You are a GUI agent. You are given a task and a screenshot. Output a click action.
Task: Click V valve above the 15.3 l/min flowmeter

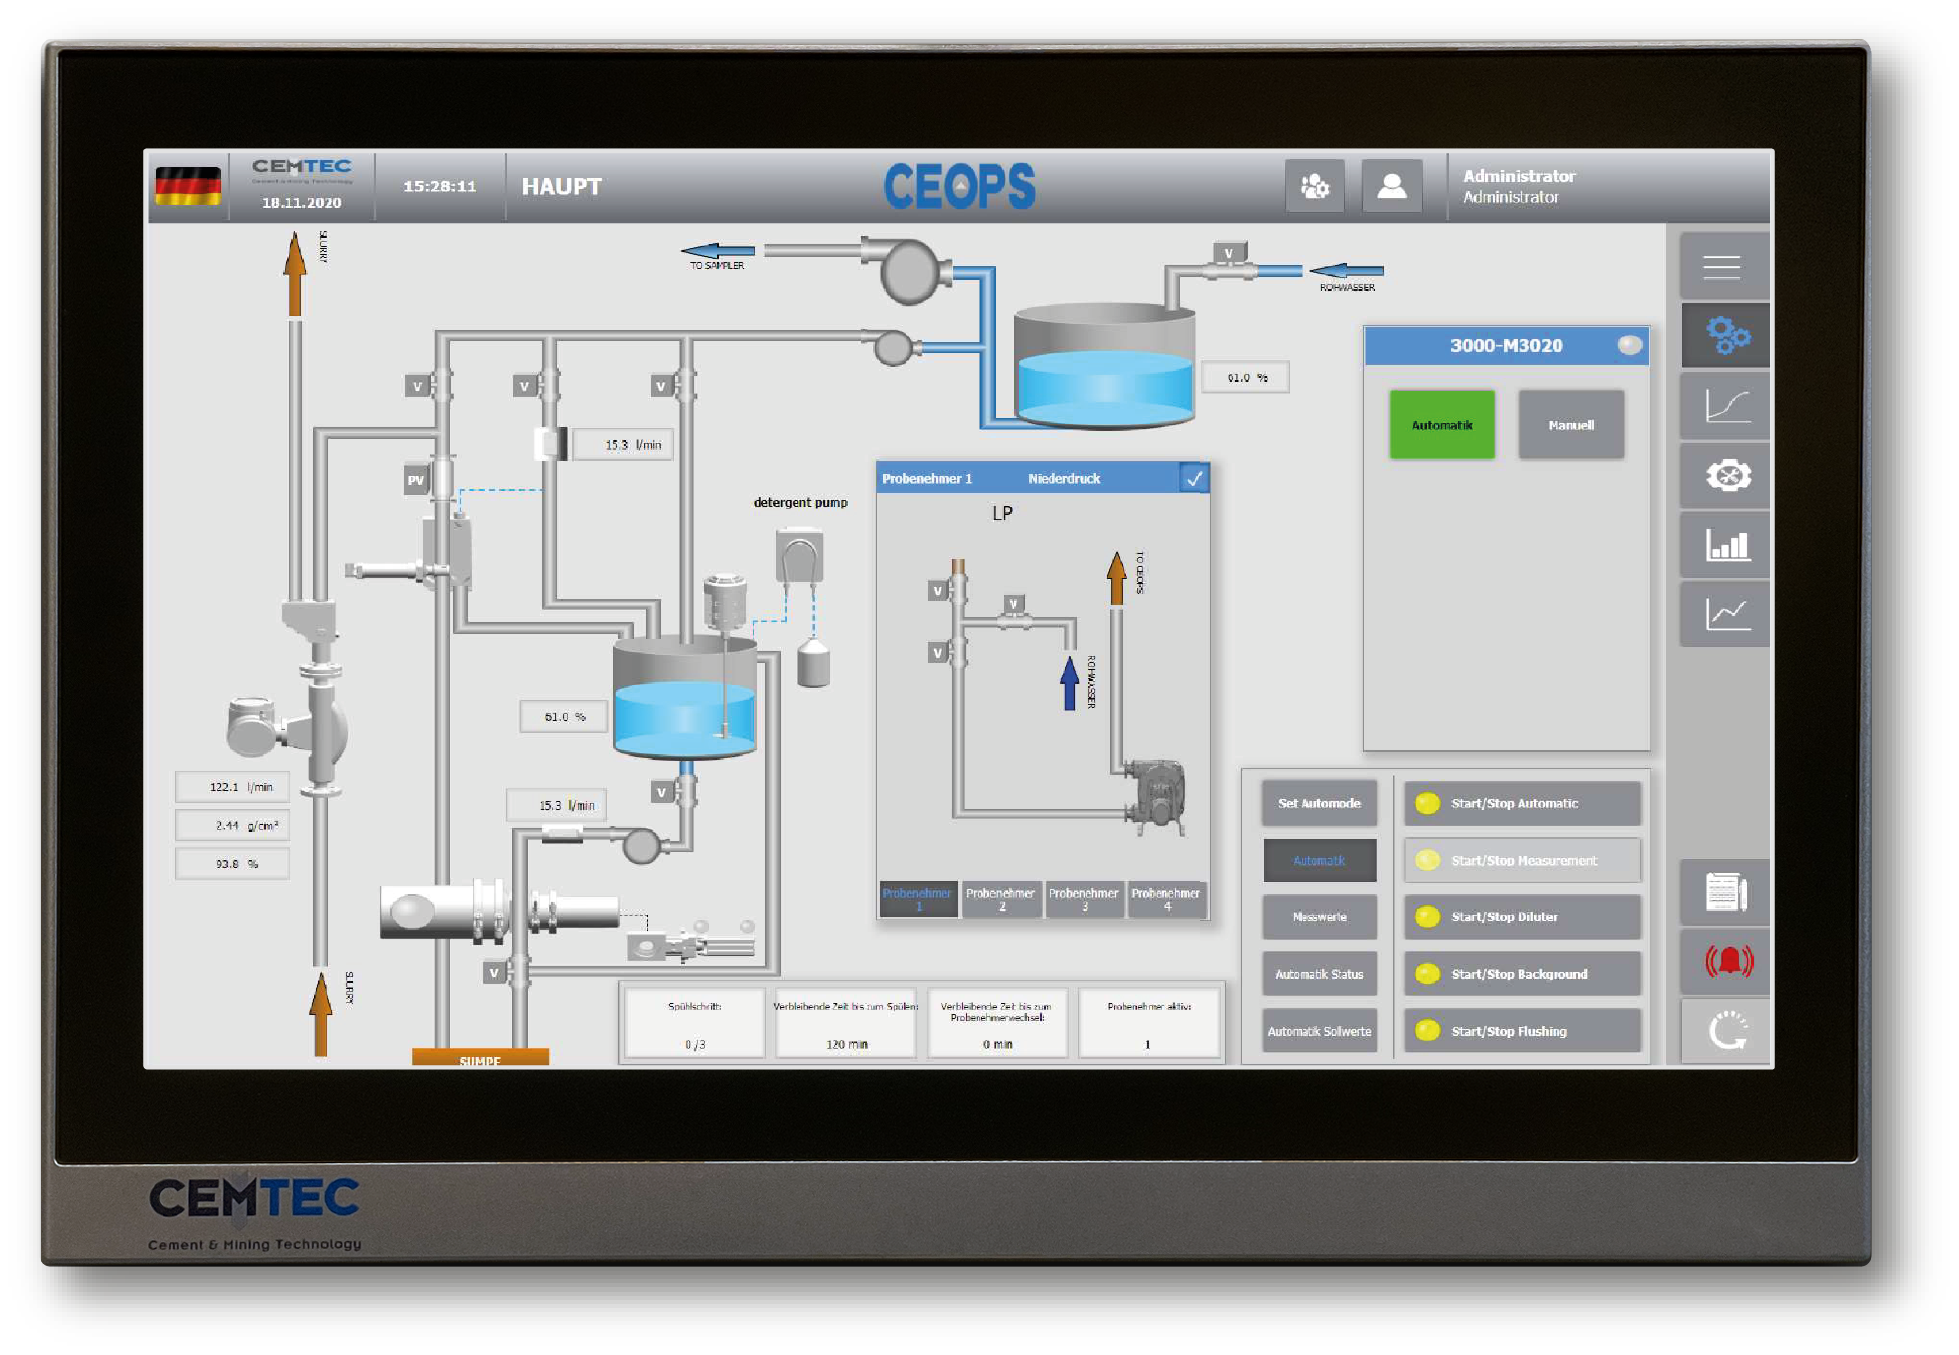(525, 386)
